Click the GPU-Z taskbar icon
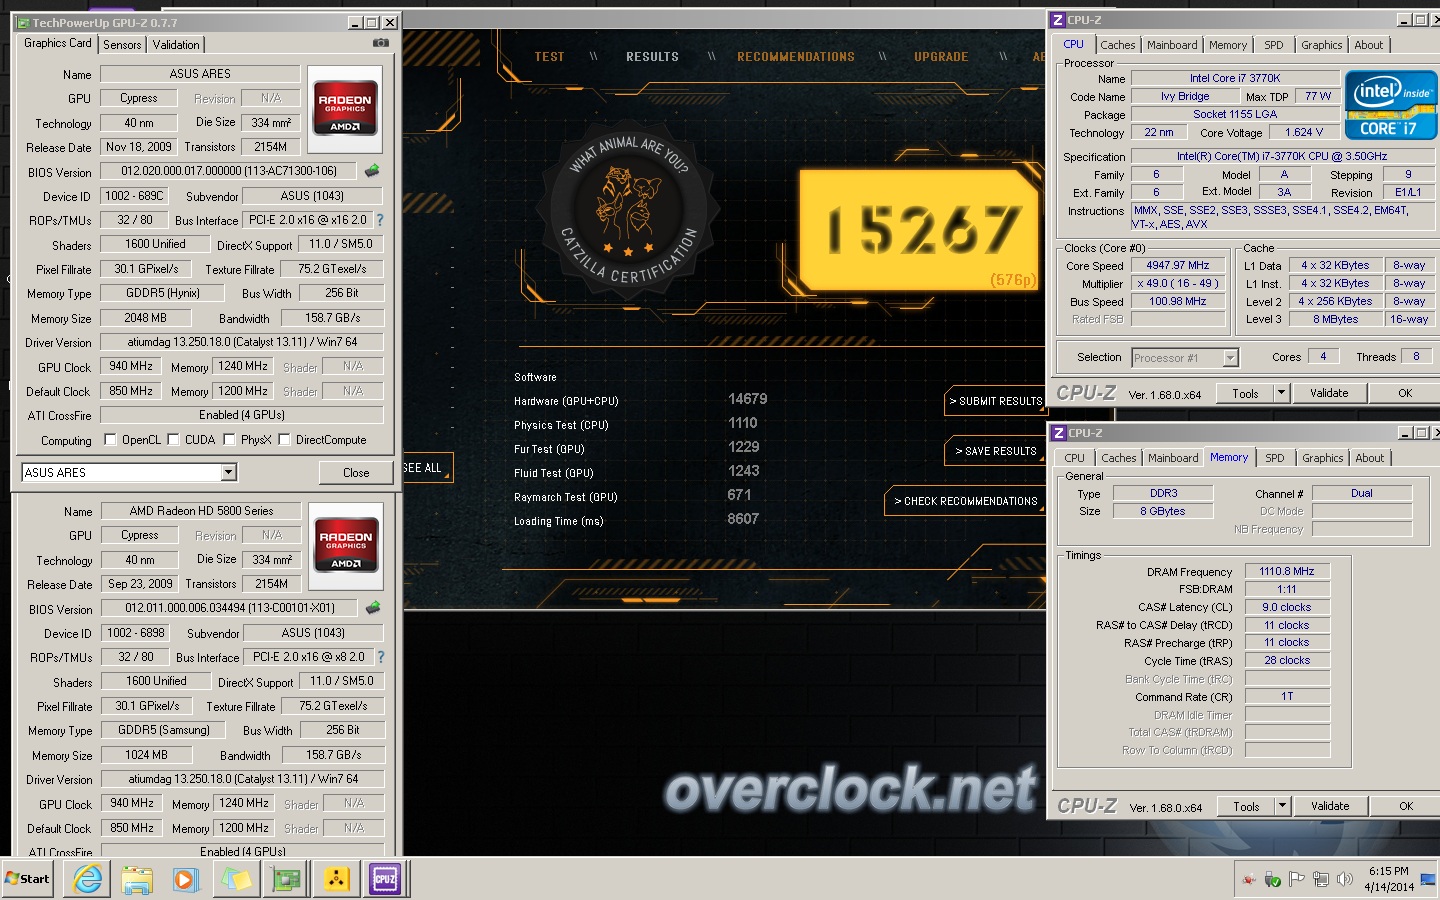 (x=286, y=879)
